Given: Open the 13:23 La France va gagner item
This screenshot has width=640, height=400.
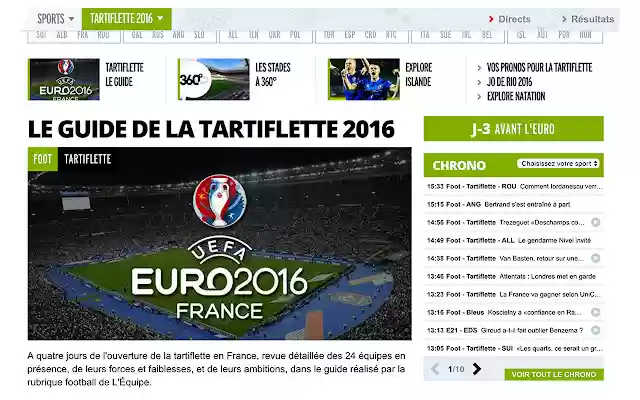Looking at the screenshot, I should (514, 294).
